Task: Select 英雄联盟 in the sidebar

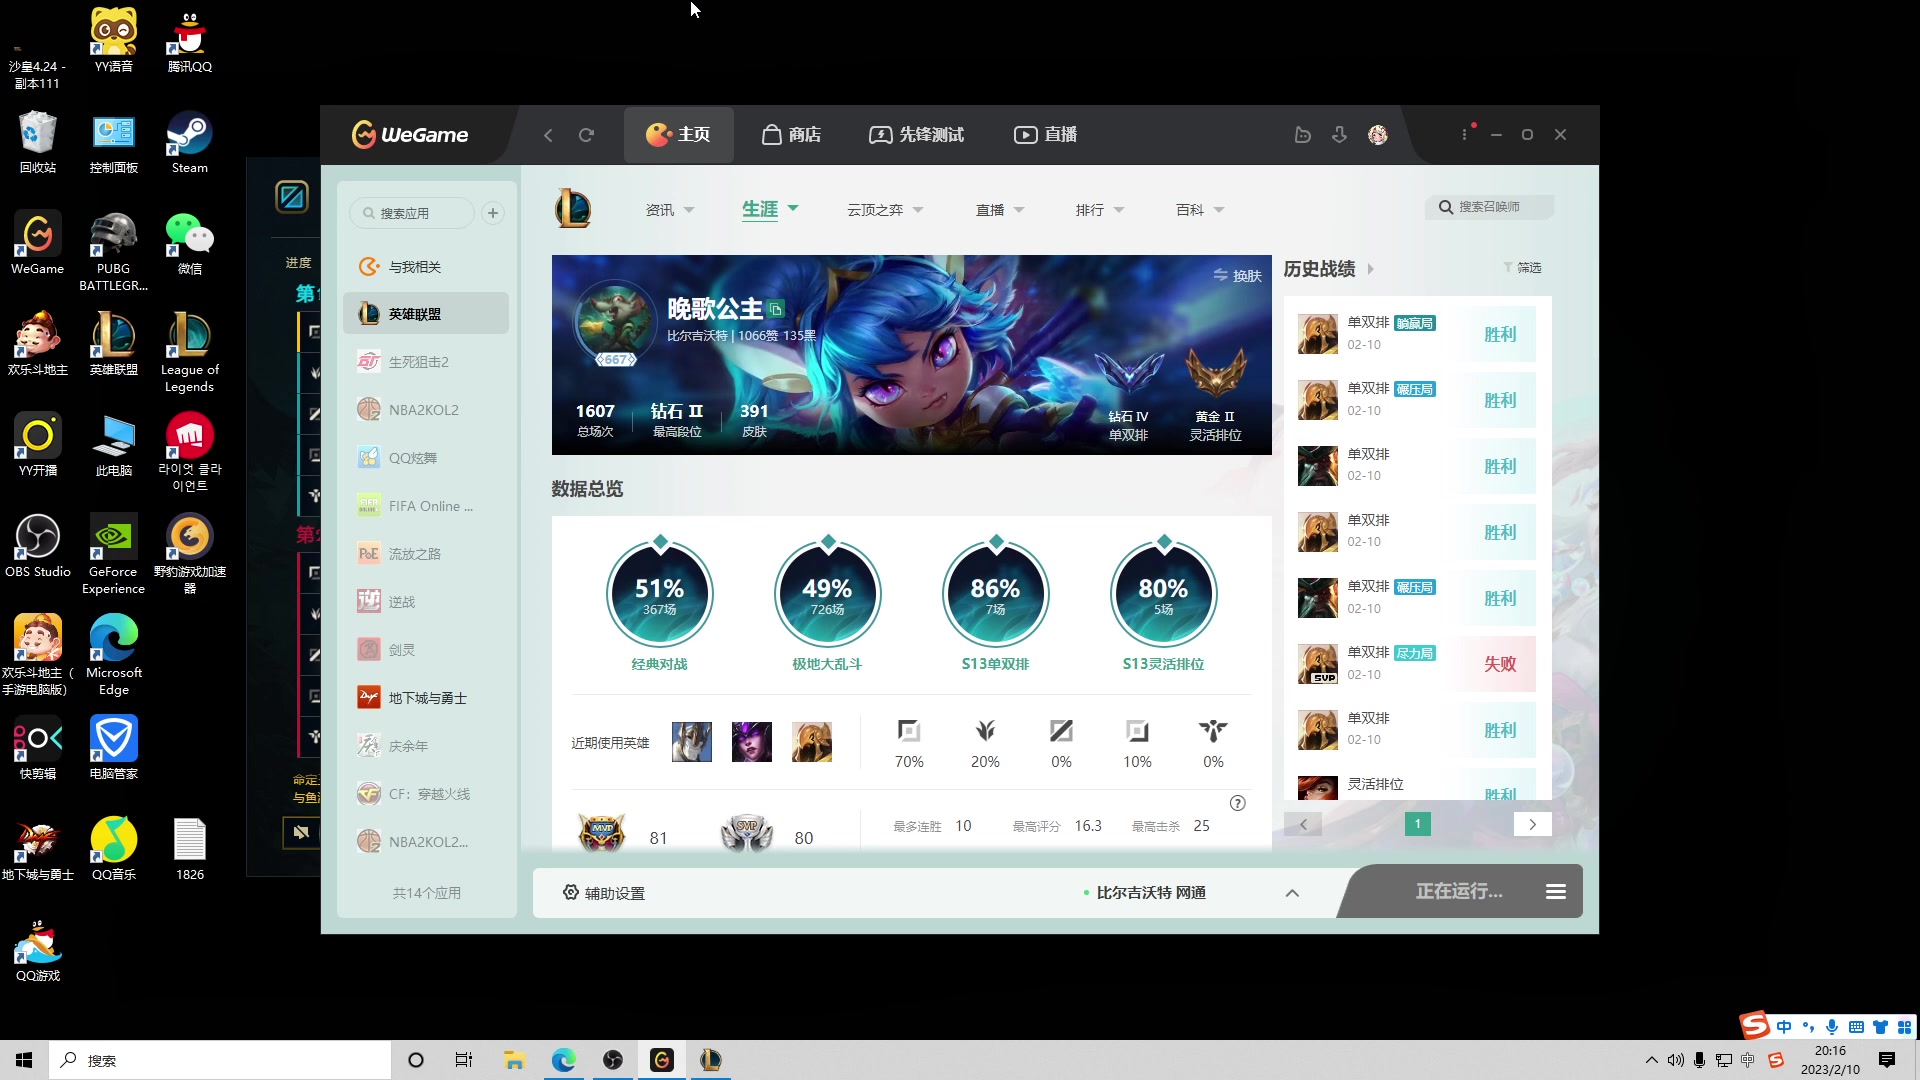Action: point(426,314)
